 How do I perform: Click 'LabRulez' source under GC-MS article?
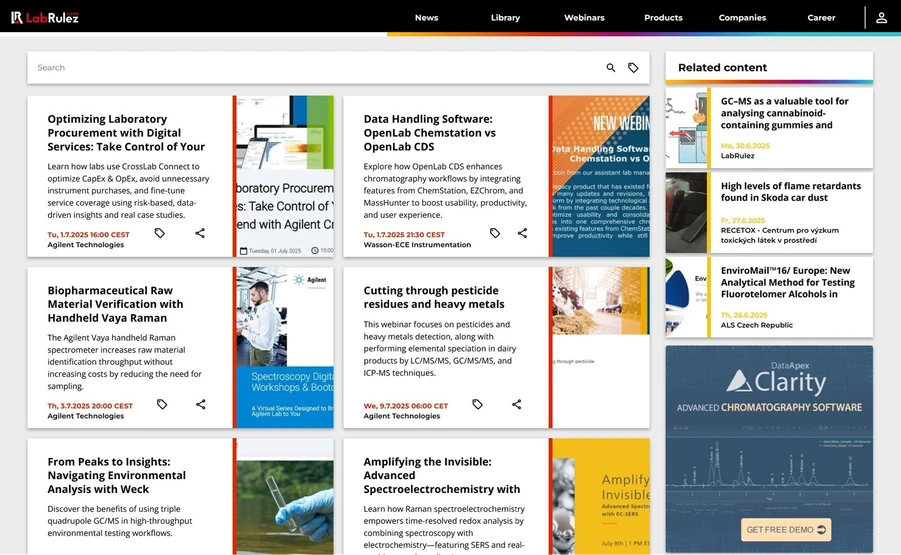(738, 156)
